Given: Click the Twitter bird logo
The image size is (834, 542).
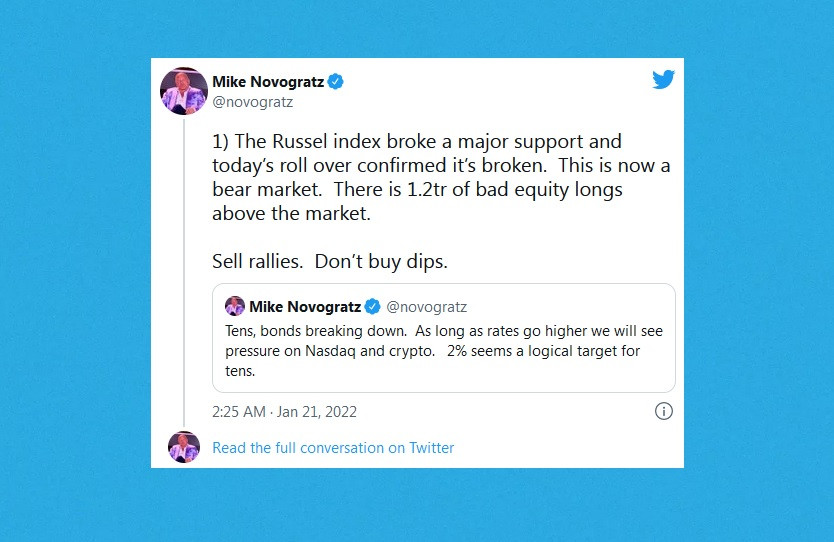Looking at the screenshot, I should click(x=663, y=79).
